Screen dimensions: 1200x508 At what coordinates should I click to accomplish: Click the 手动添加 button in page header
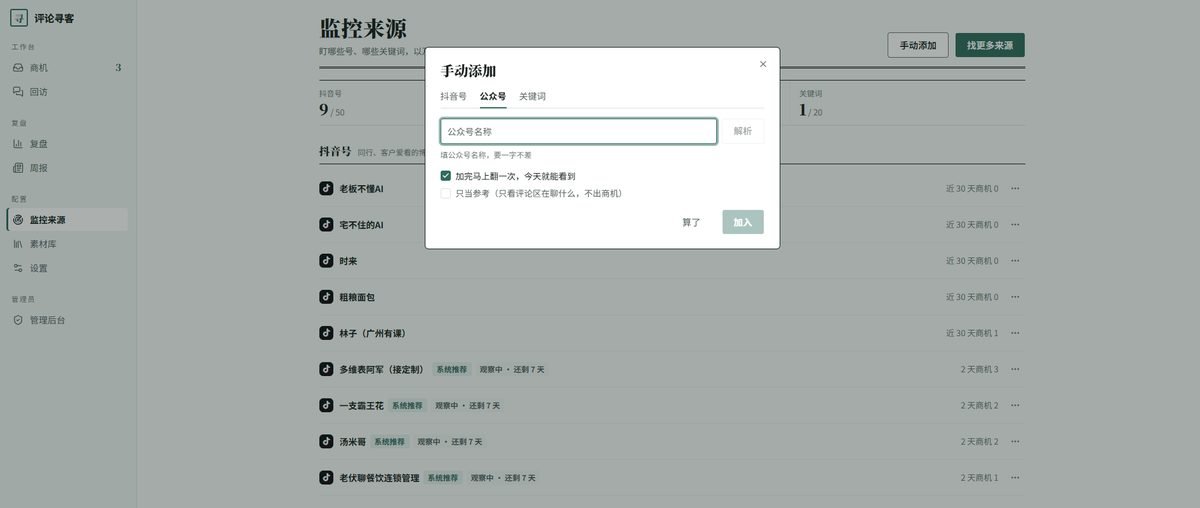[918, 45]
